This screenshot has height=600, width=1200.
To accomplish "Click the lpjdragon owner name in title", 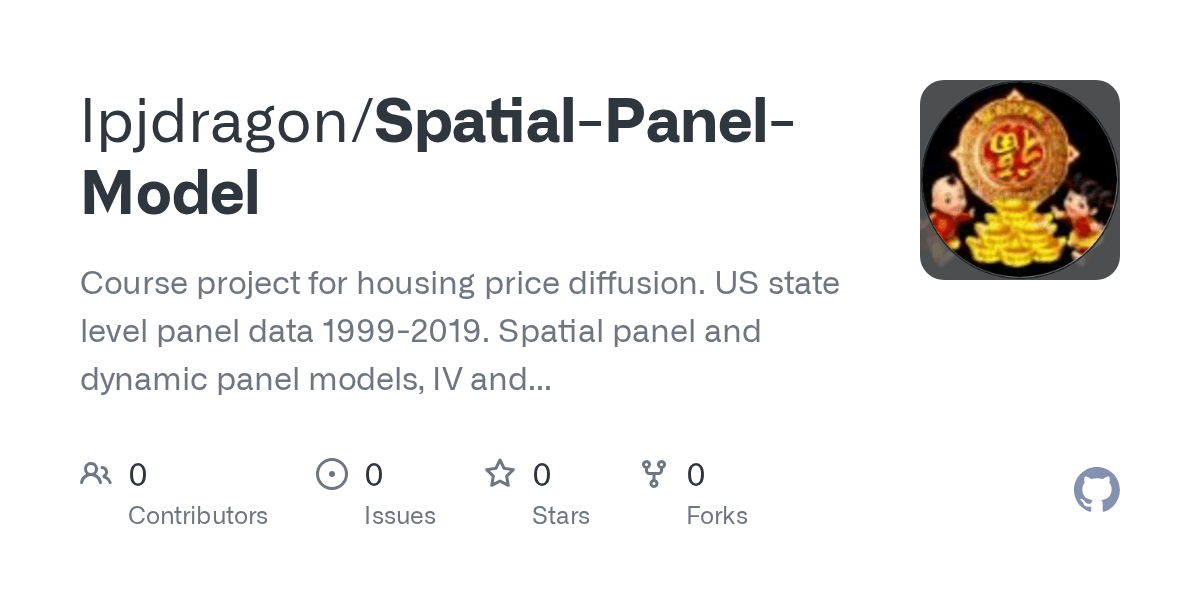I will (224, 123).
